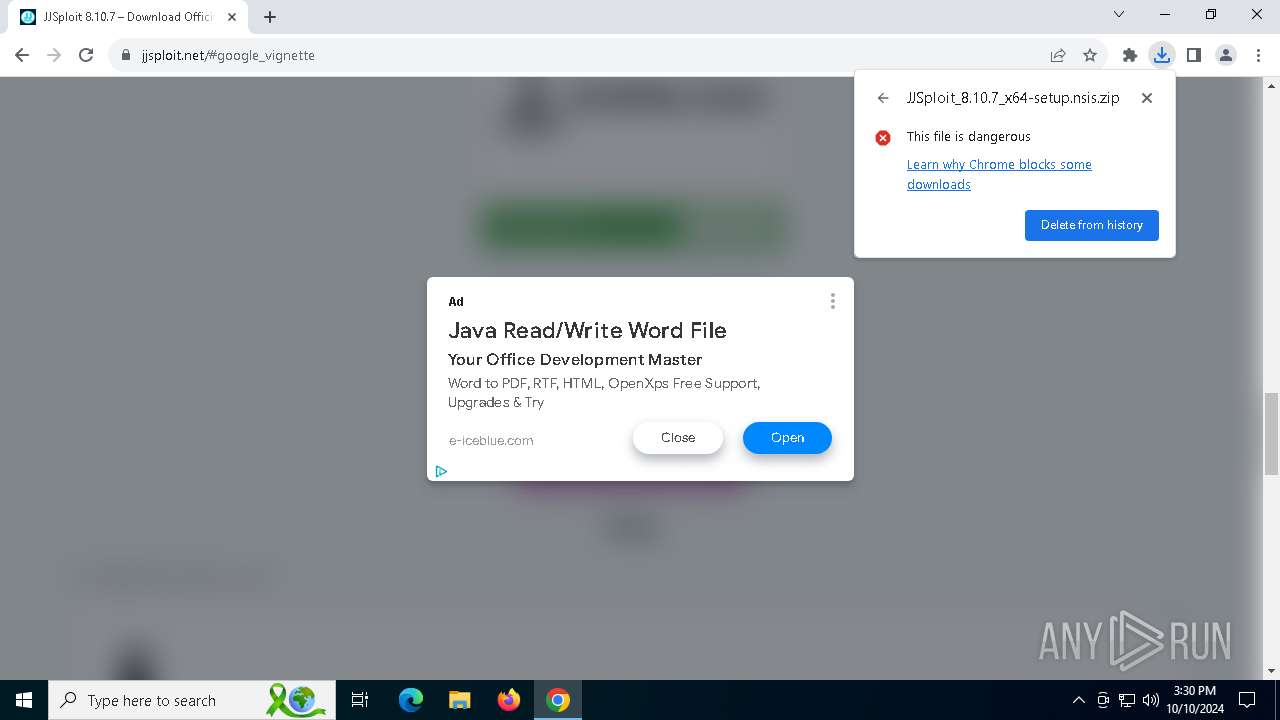Image resolution: width=1280 pixels, height=720 pixels.
Task: Click the Java Read/Write Word File headline
Action: coord(587,330)
